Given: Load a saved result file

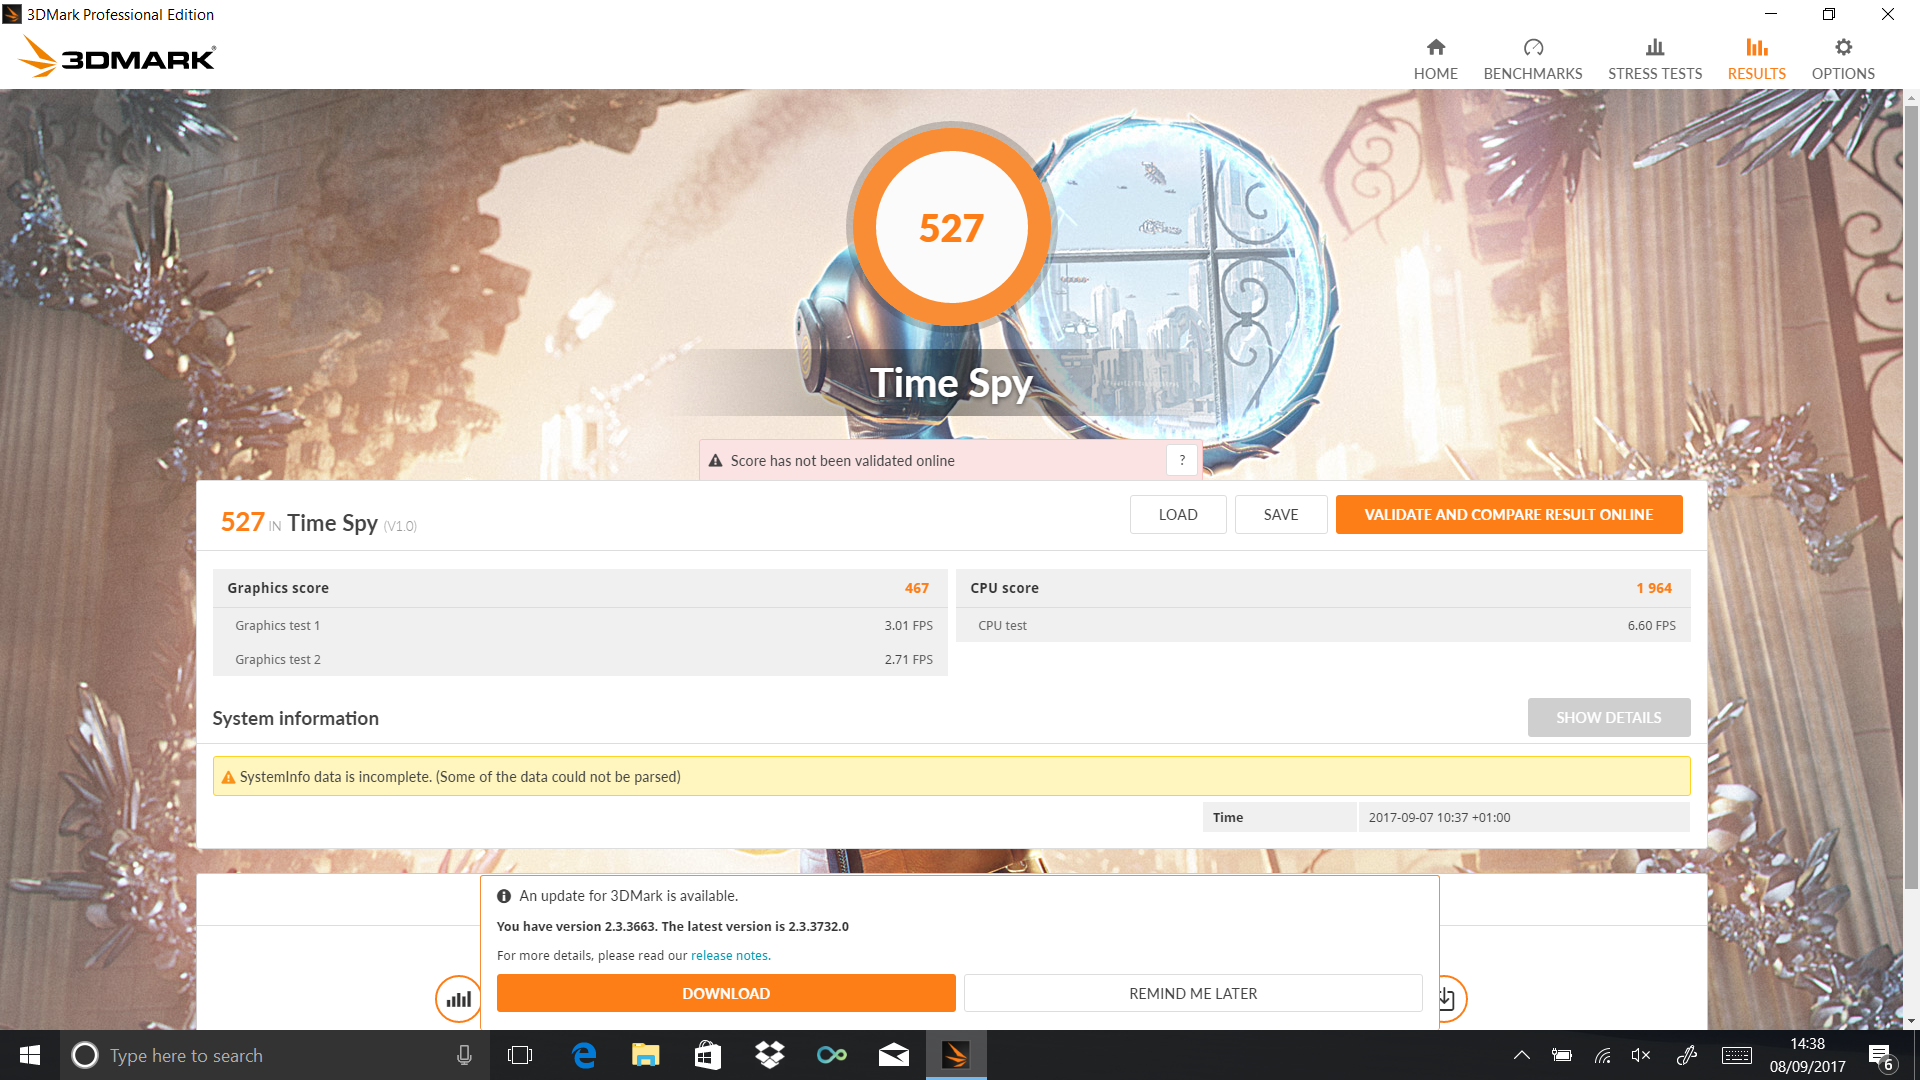Looking at the screenshot, I should coord(1177,514).
